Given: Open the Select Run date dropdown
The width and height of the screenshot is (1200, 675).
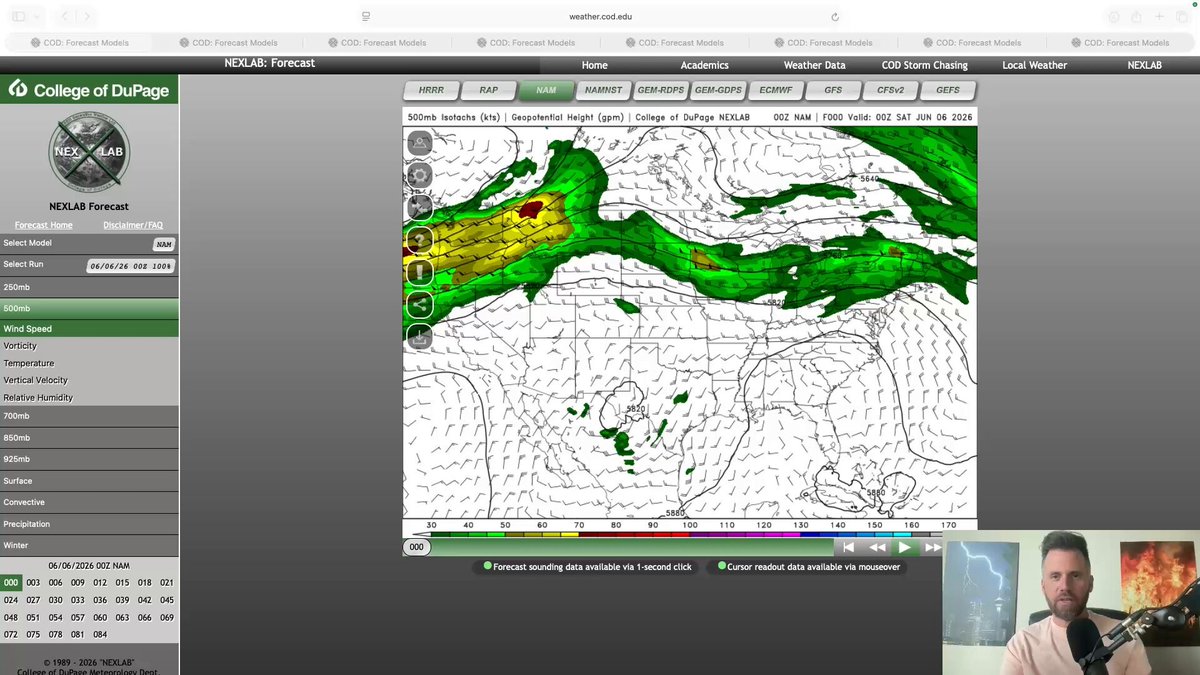Looking at the screenshot, I should coord(130,266).
